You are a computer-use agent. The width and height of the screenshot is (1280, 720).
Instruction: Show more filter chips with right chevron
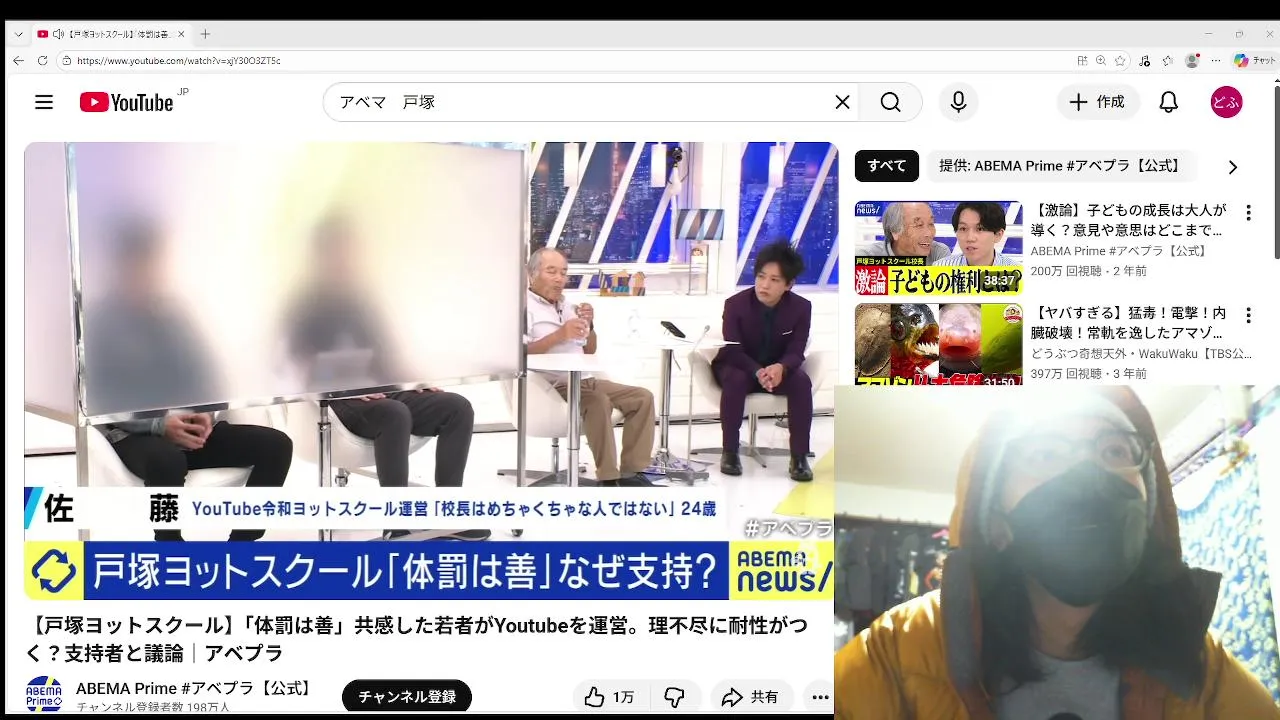[1232, 167]
